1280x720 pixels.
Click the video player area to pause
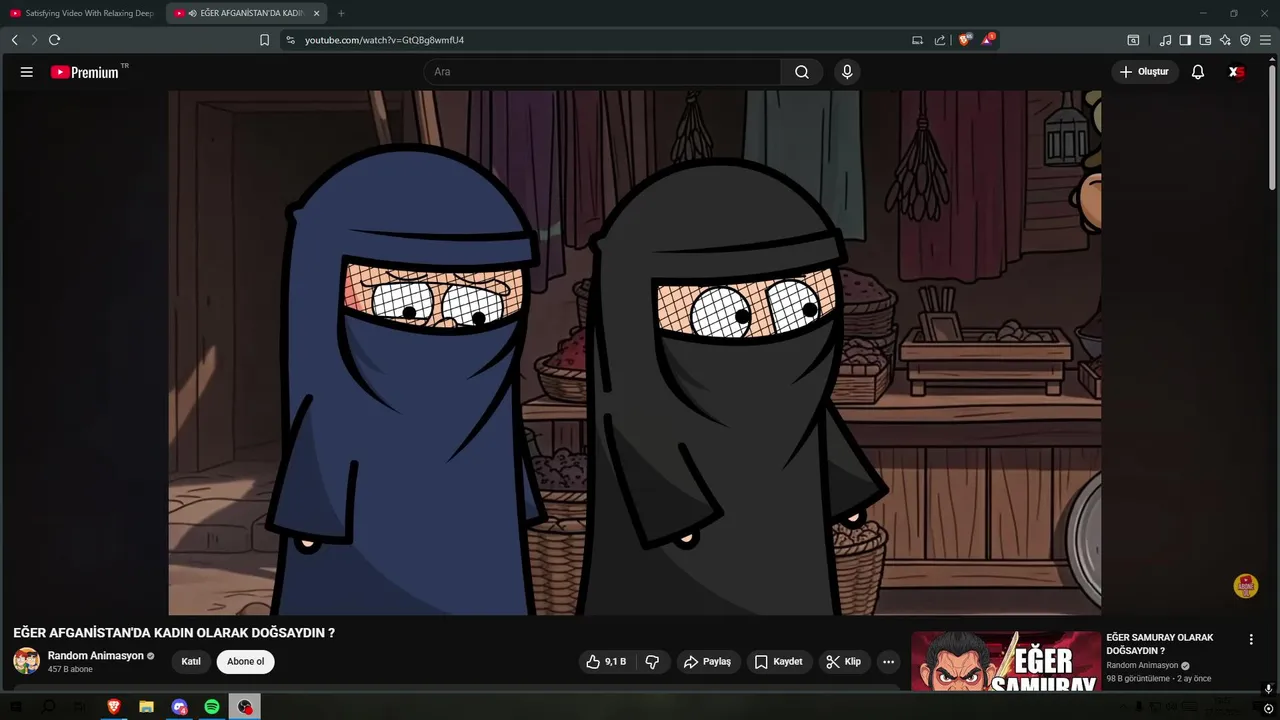(x=634, y=352)
